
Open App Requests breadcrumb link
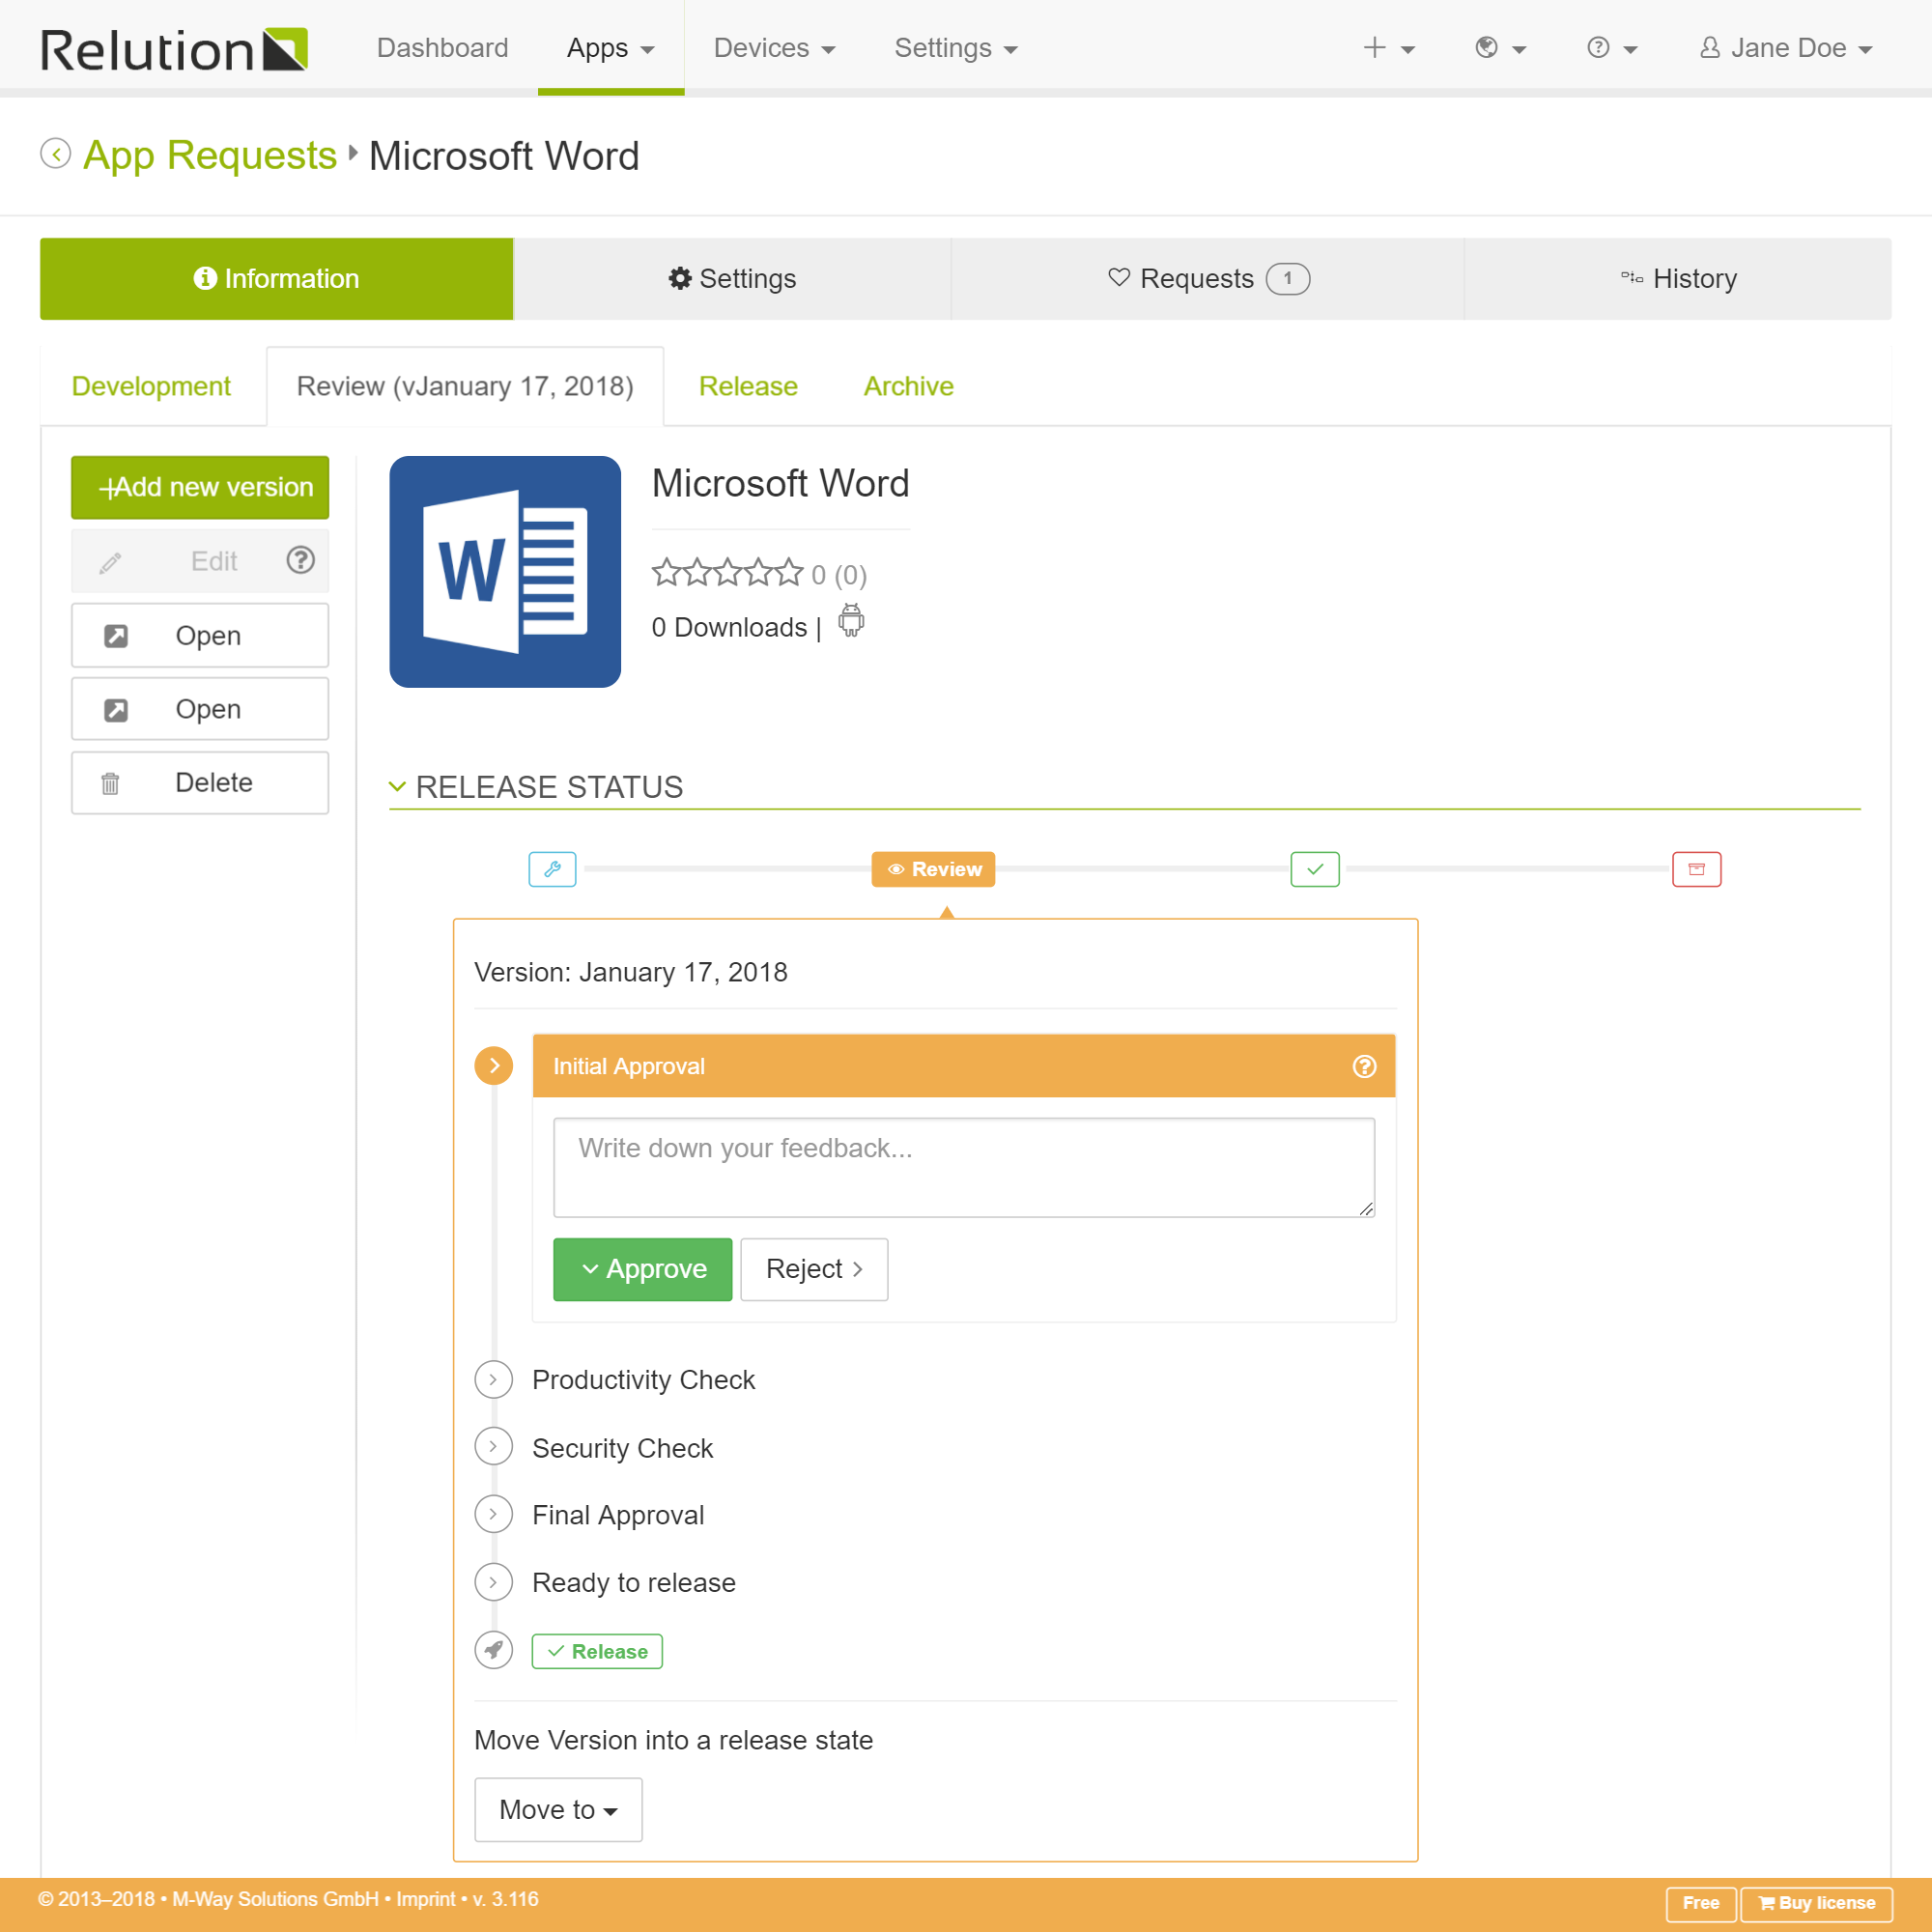pyautogui.click(x=210, y=155)
